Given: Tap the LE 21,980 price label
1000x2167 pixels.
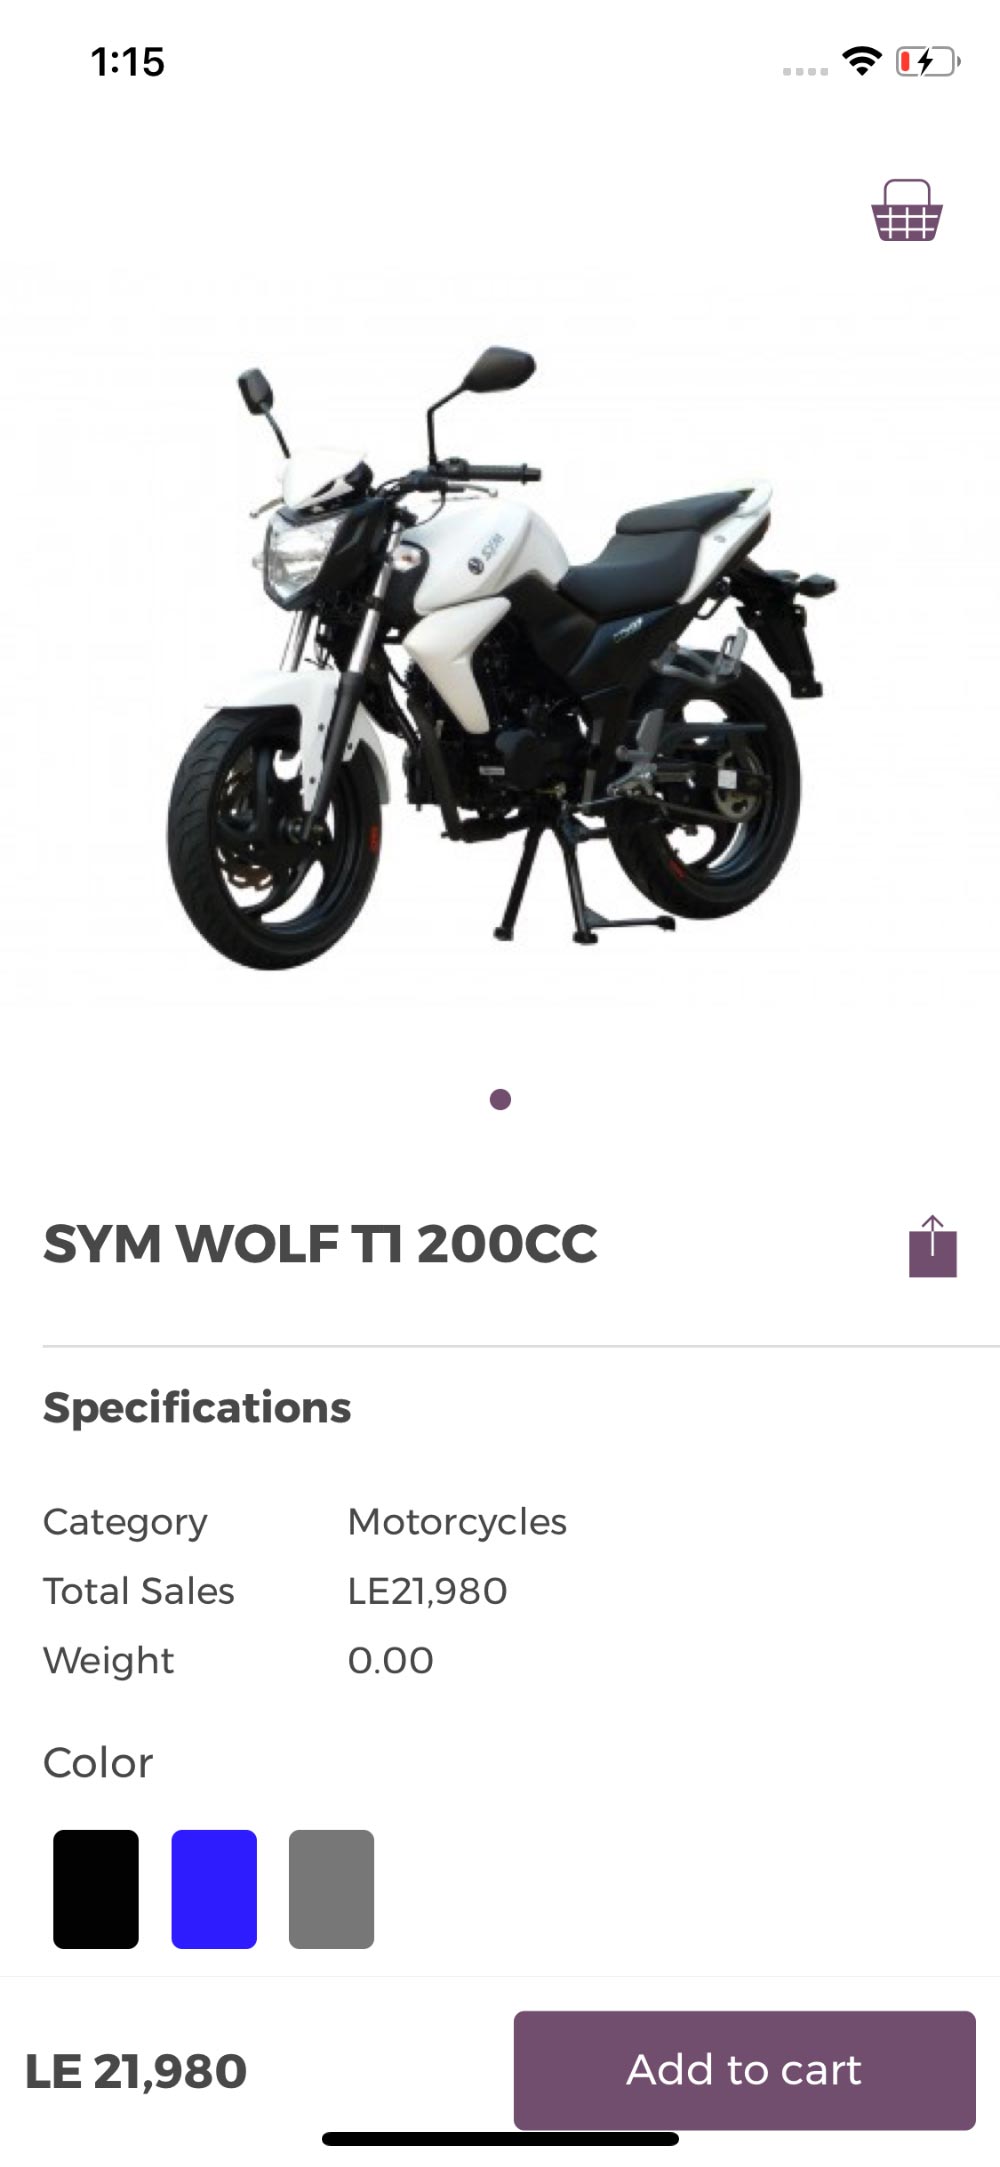Looking at the screenshot, I should [136, 2072].
